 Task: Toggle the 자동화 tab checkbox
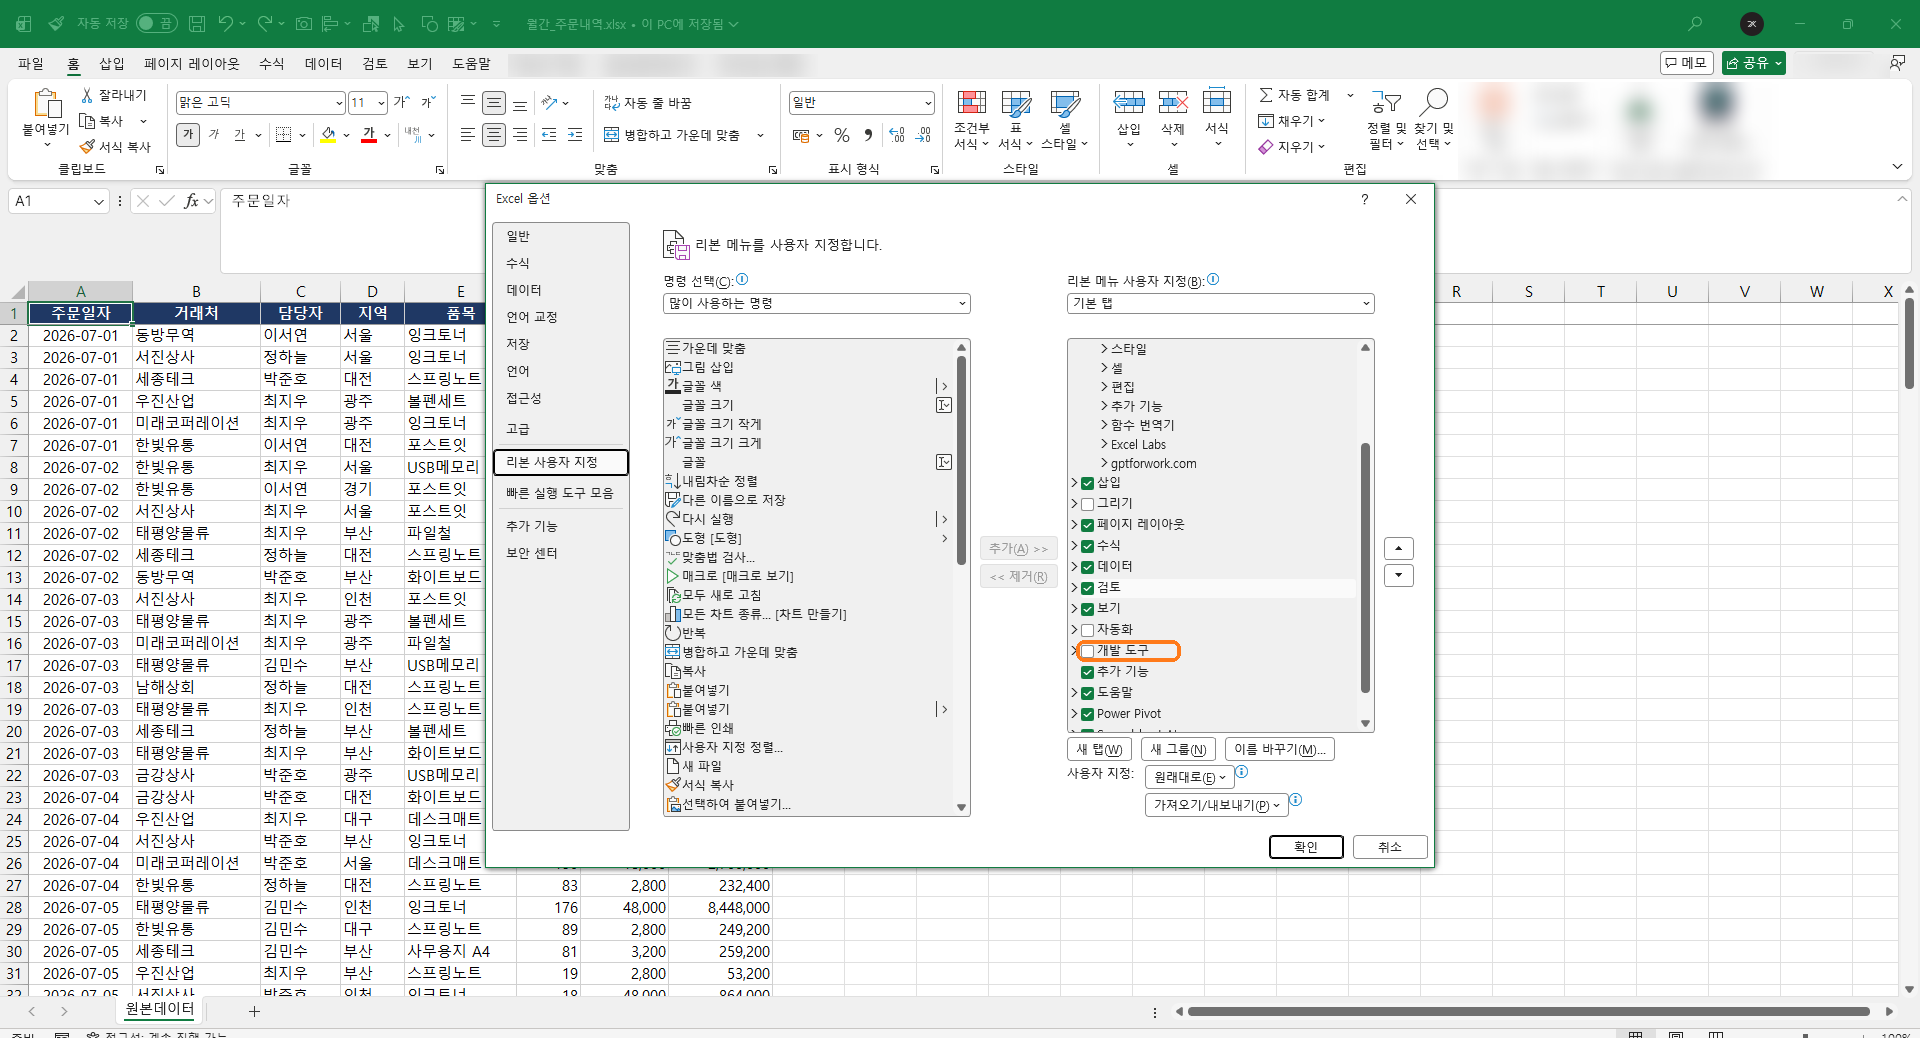(1087, 630)
